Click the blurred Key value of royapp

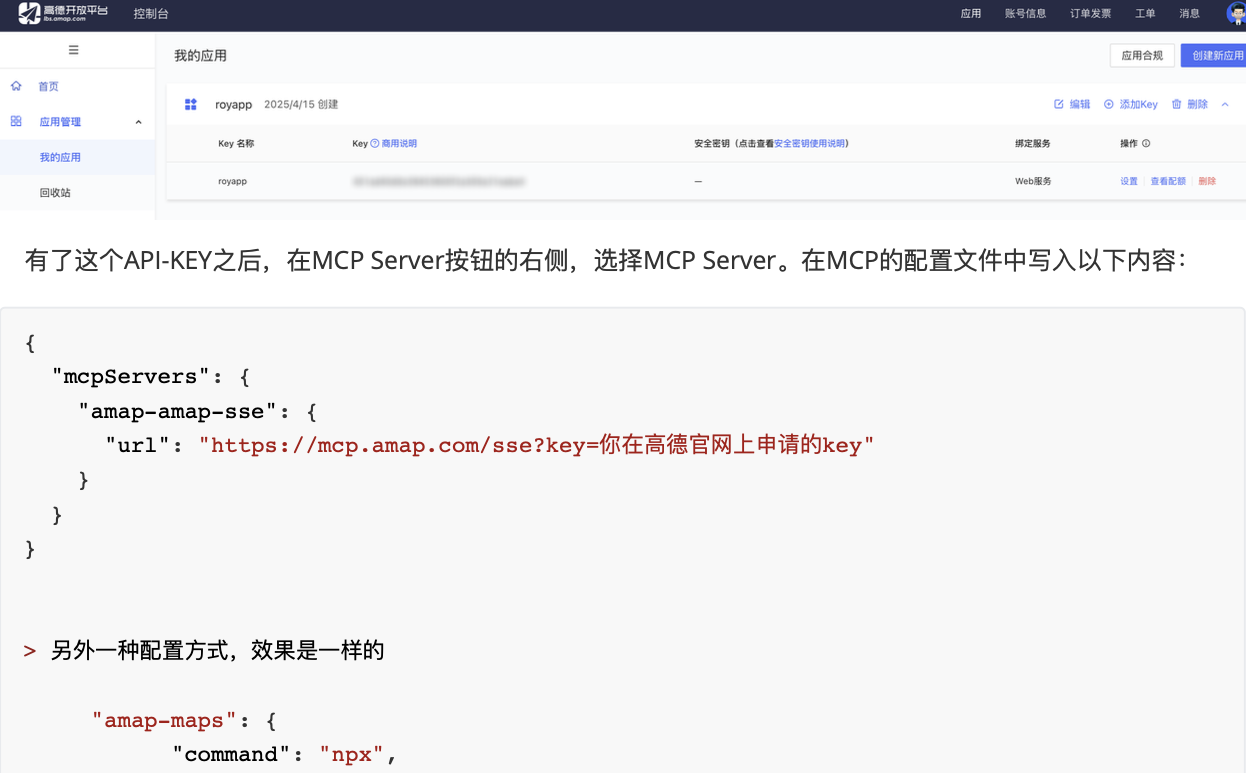click(x=439, y=182)
